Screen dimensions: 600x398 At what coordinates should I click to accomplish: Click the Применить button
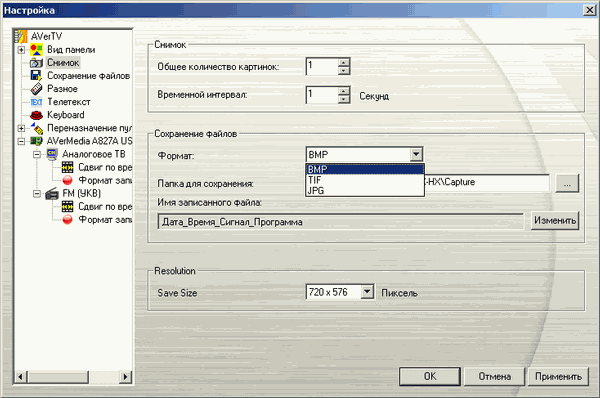[x=558, y=377]
